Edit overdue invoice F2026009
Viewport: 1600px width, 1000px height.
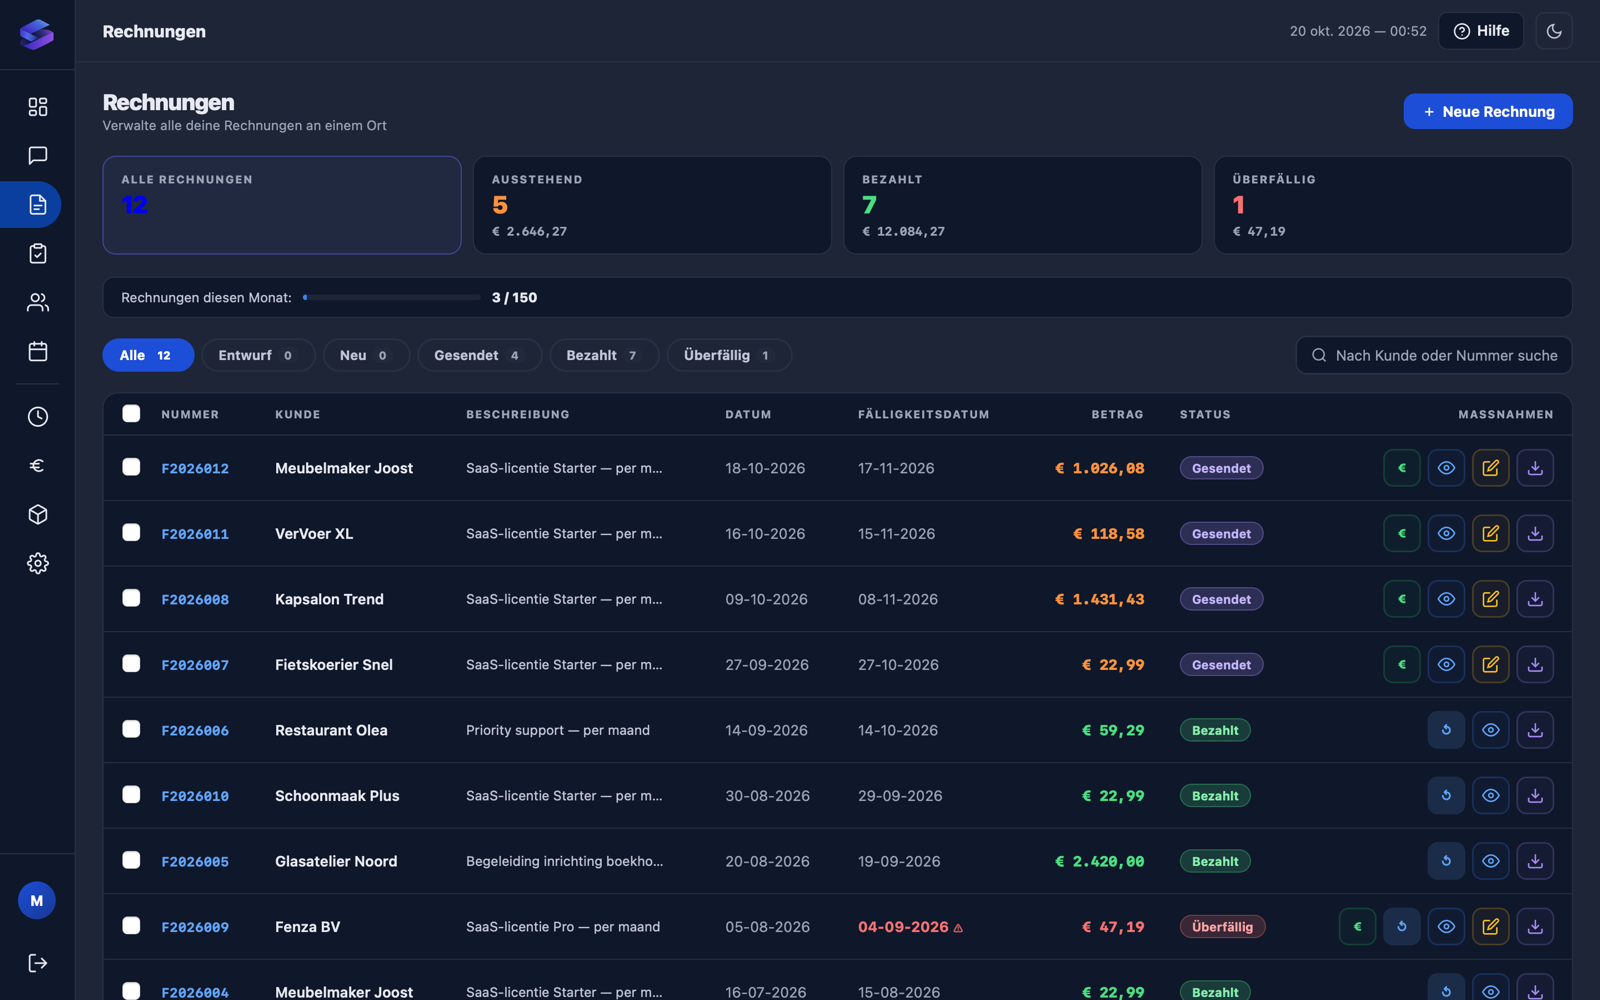[1490, 927]
